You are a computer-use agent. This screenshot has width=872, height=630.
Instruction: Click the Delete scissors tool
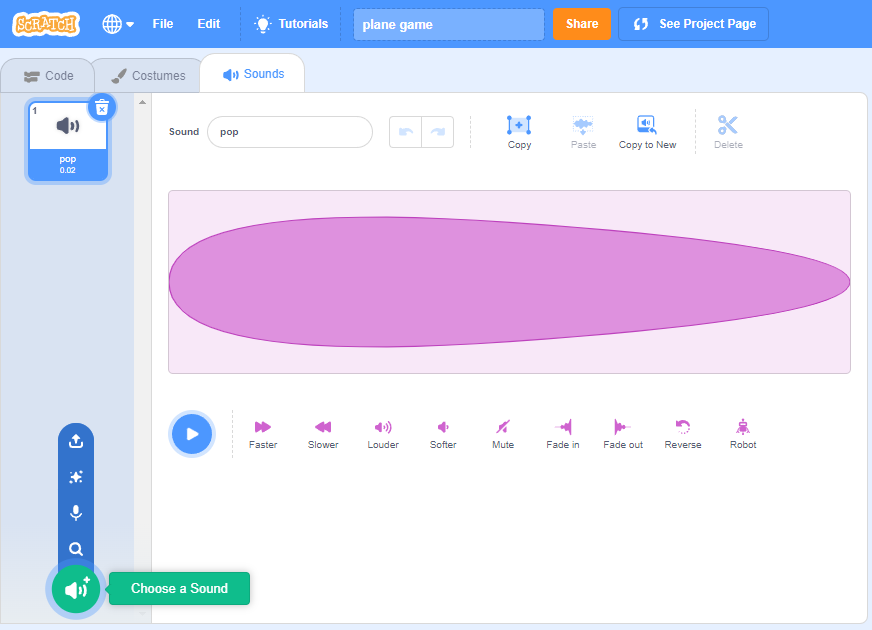(728, 132)
